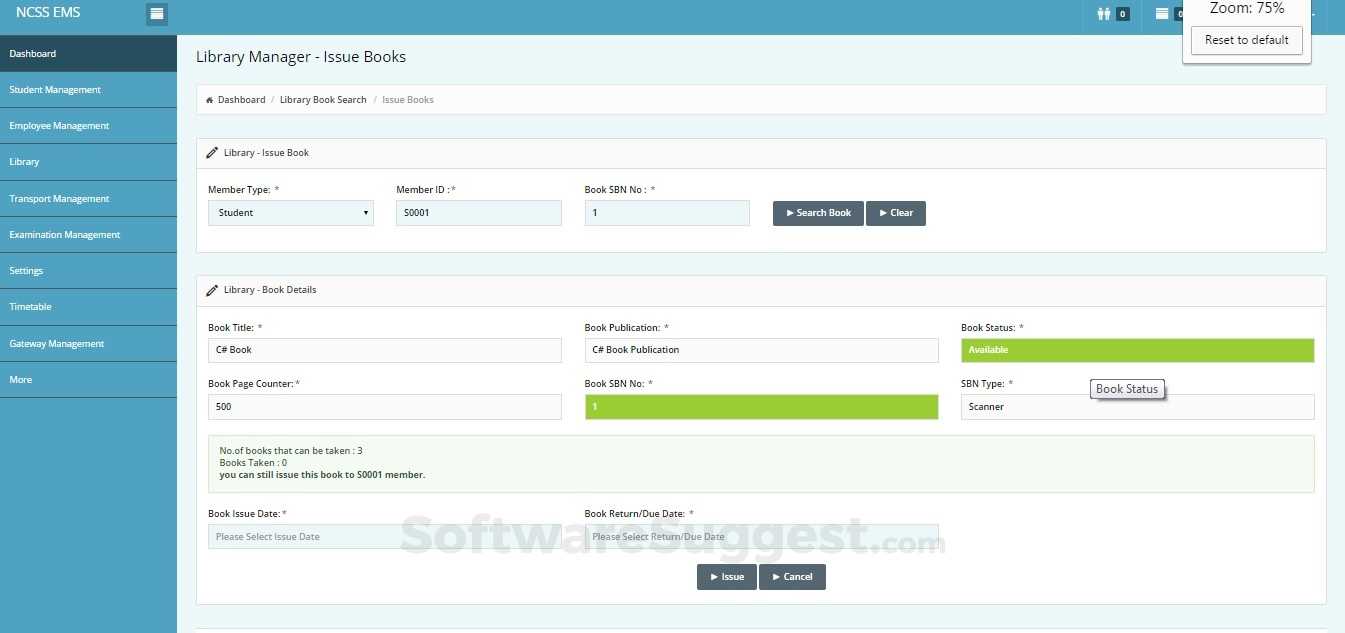Open the Member Type dropdown
1345x633 pixels.
(291, 213)
